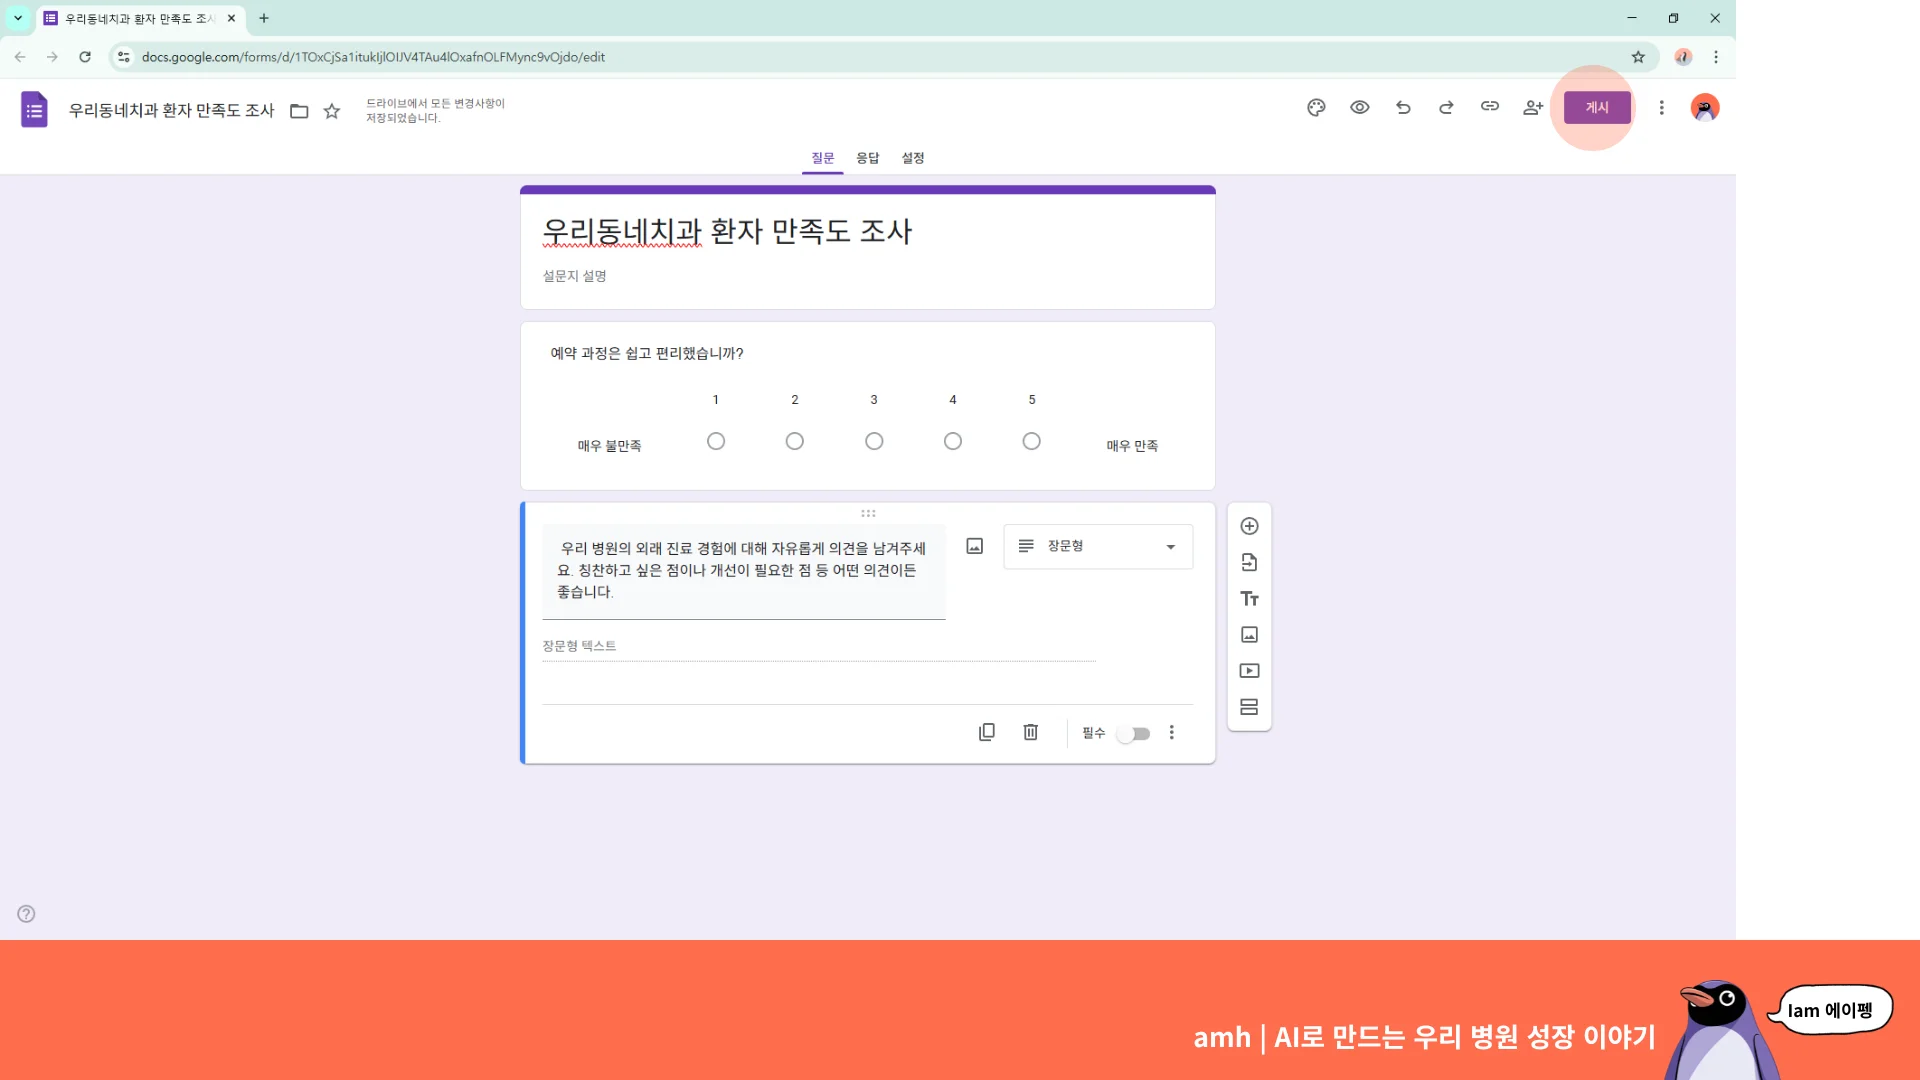The height and width of the screenshot is (1080, 1920).
Task: Enable the 필수 required toggle
Action: click(1133, 733)
